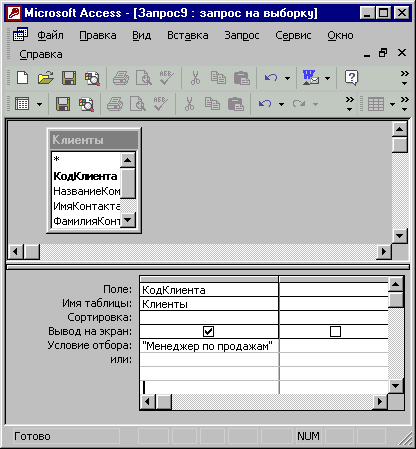The image size is (416, 449).
Task: Click Сортировка cell of first column
Action: [209, 318]
